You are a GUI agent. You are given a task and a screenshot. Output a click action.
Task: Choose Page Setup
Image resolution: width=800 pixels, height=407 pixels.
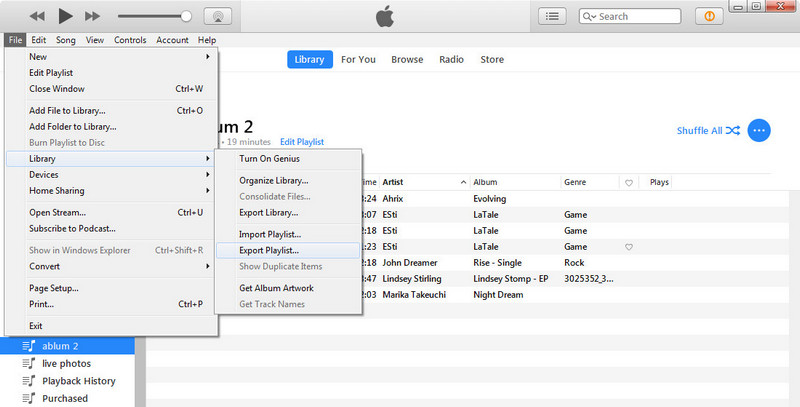111,288
